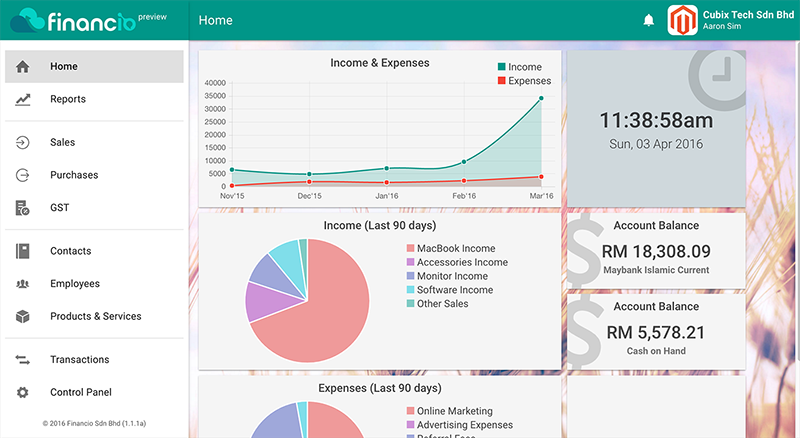Viewport: 800px width, 438px height.
Task: Toggle Other Sales legend item
Action: tap(438, 304)
